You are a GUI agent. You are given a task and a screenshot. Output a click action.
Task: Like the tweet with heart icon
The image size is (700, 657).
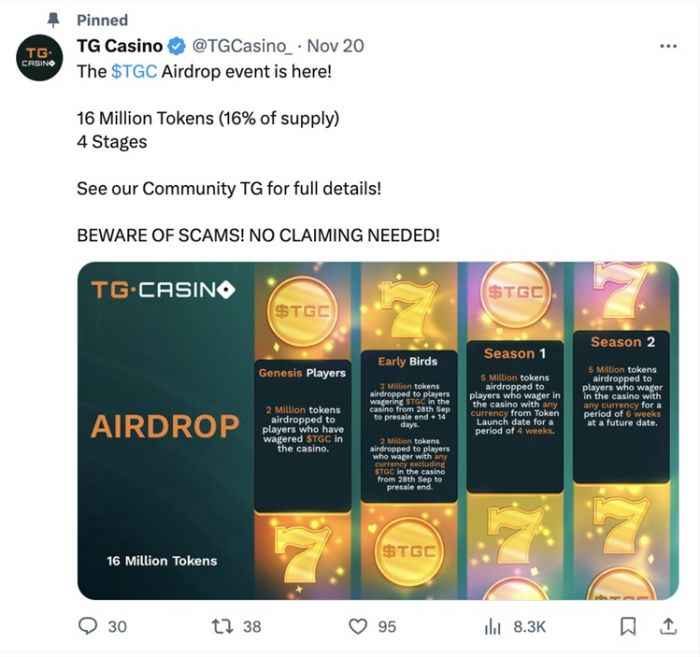[358, 626]
